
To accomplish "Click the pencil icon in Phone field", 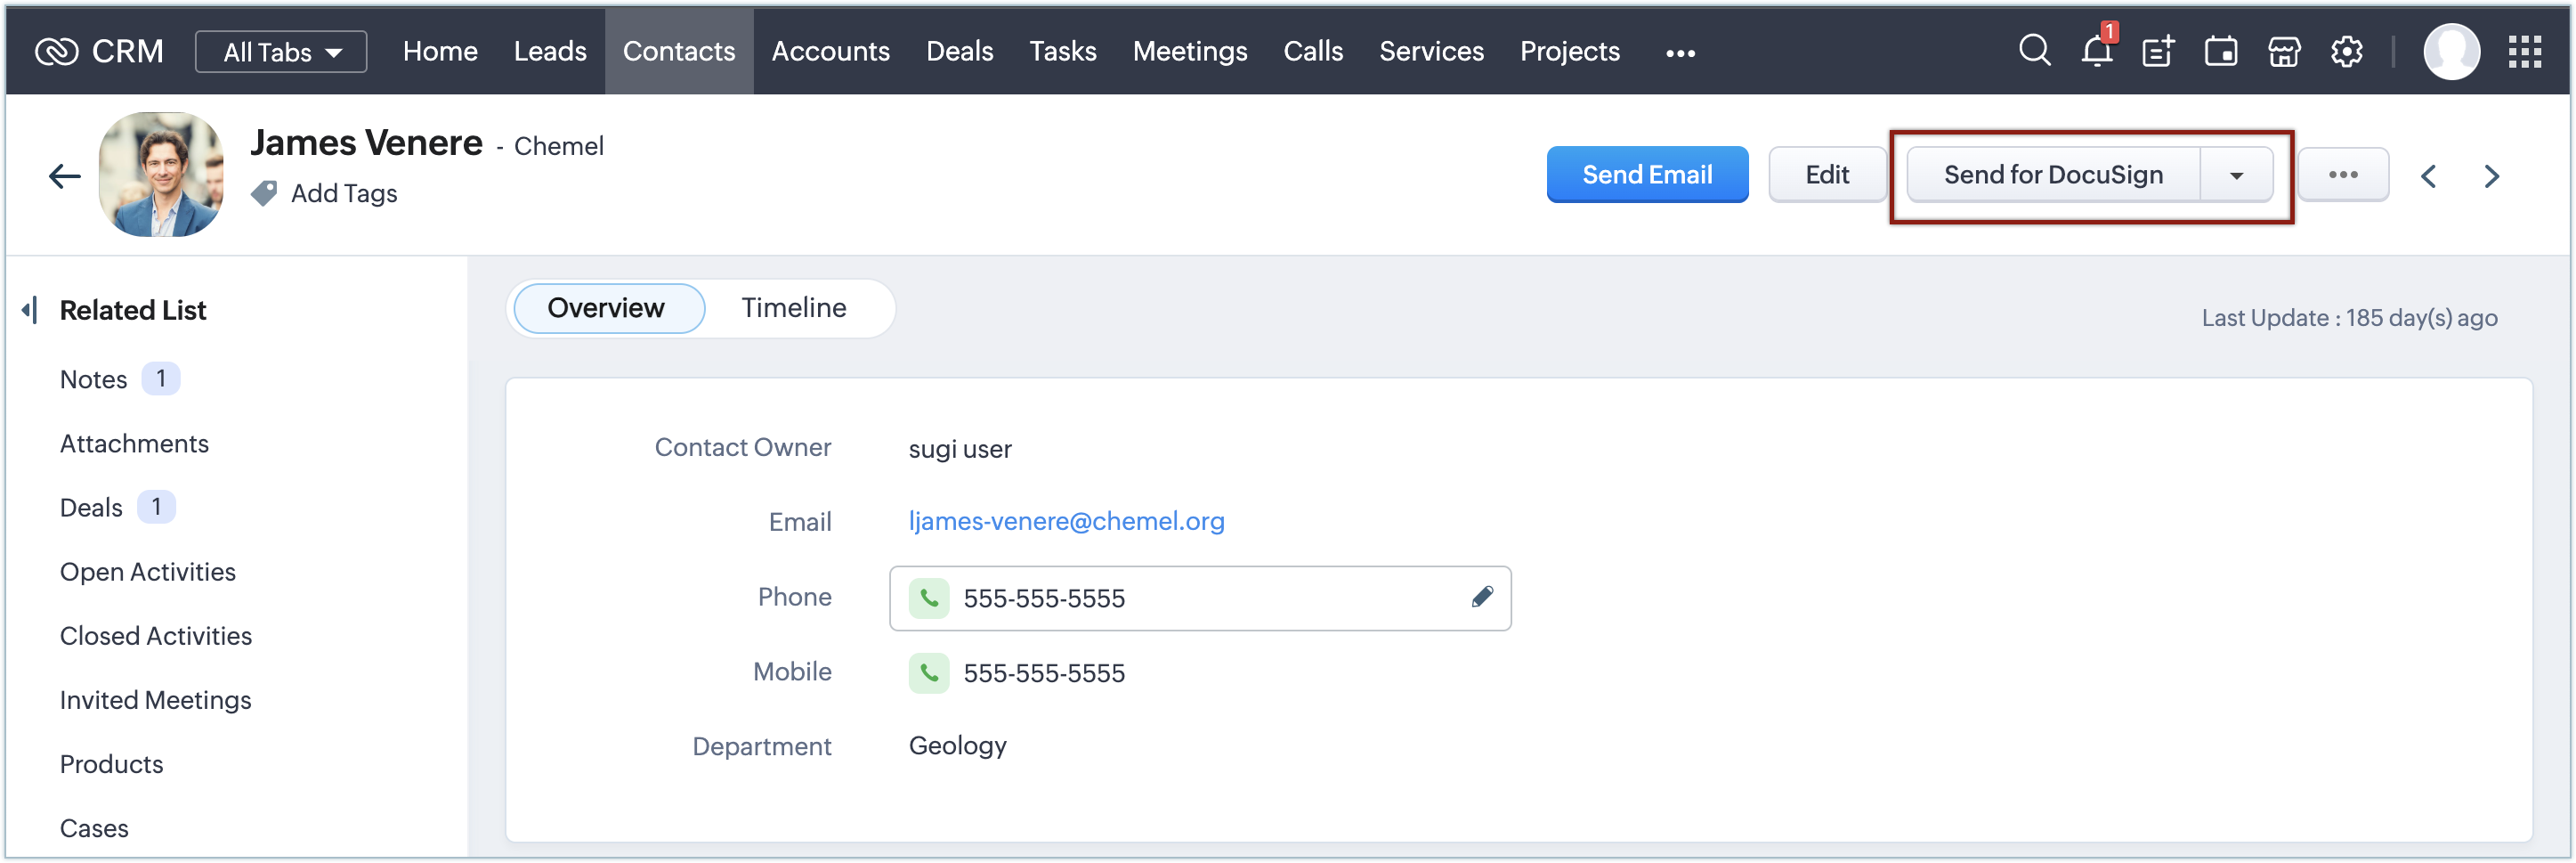I will tap(1481, 597).
